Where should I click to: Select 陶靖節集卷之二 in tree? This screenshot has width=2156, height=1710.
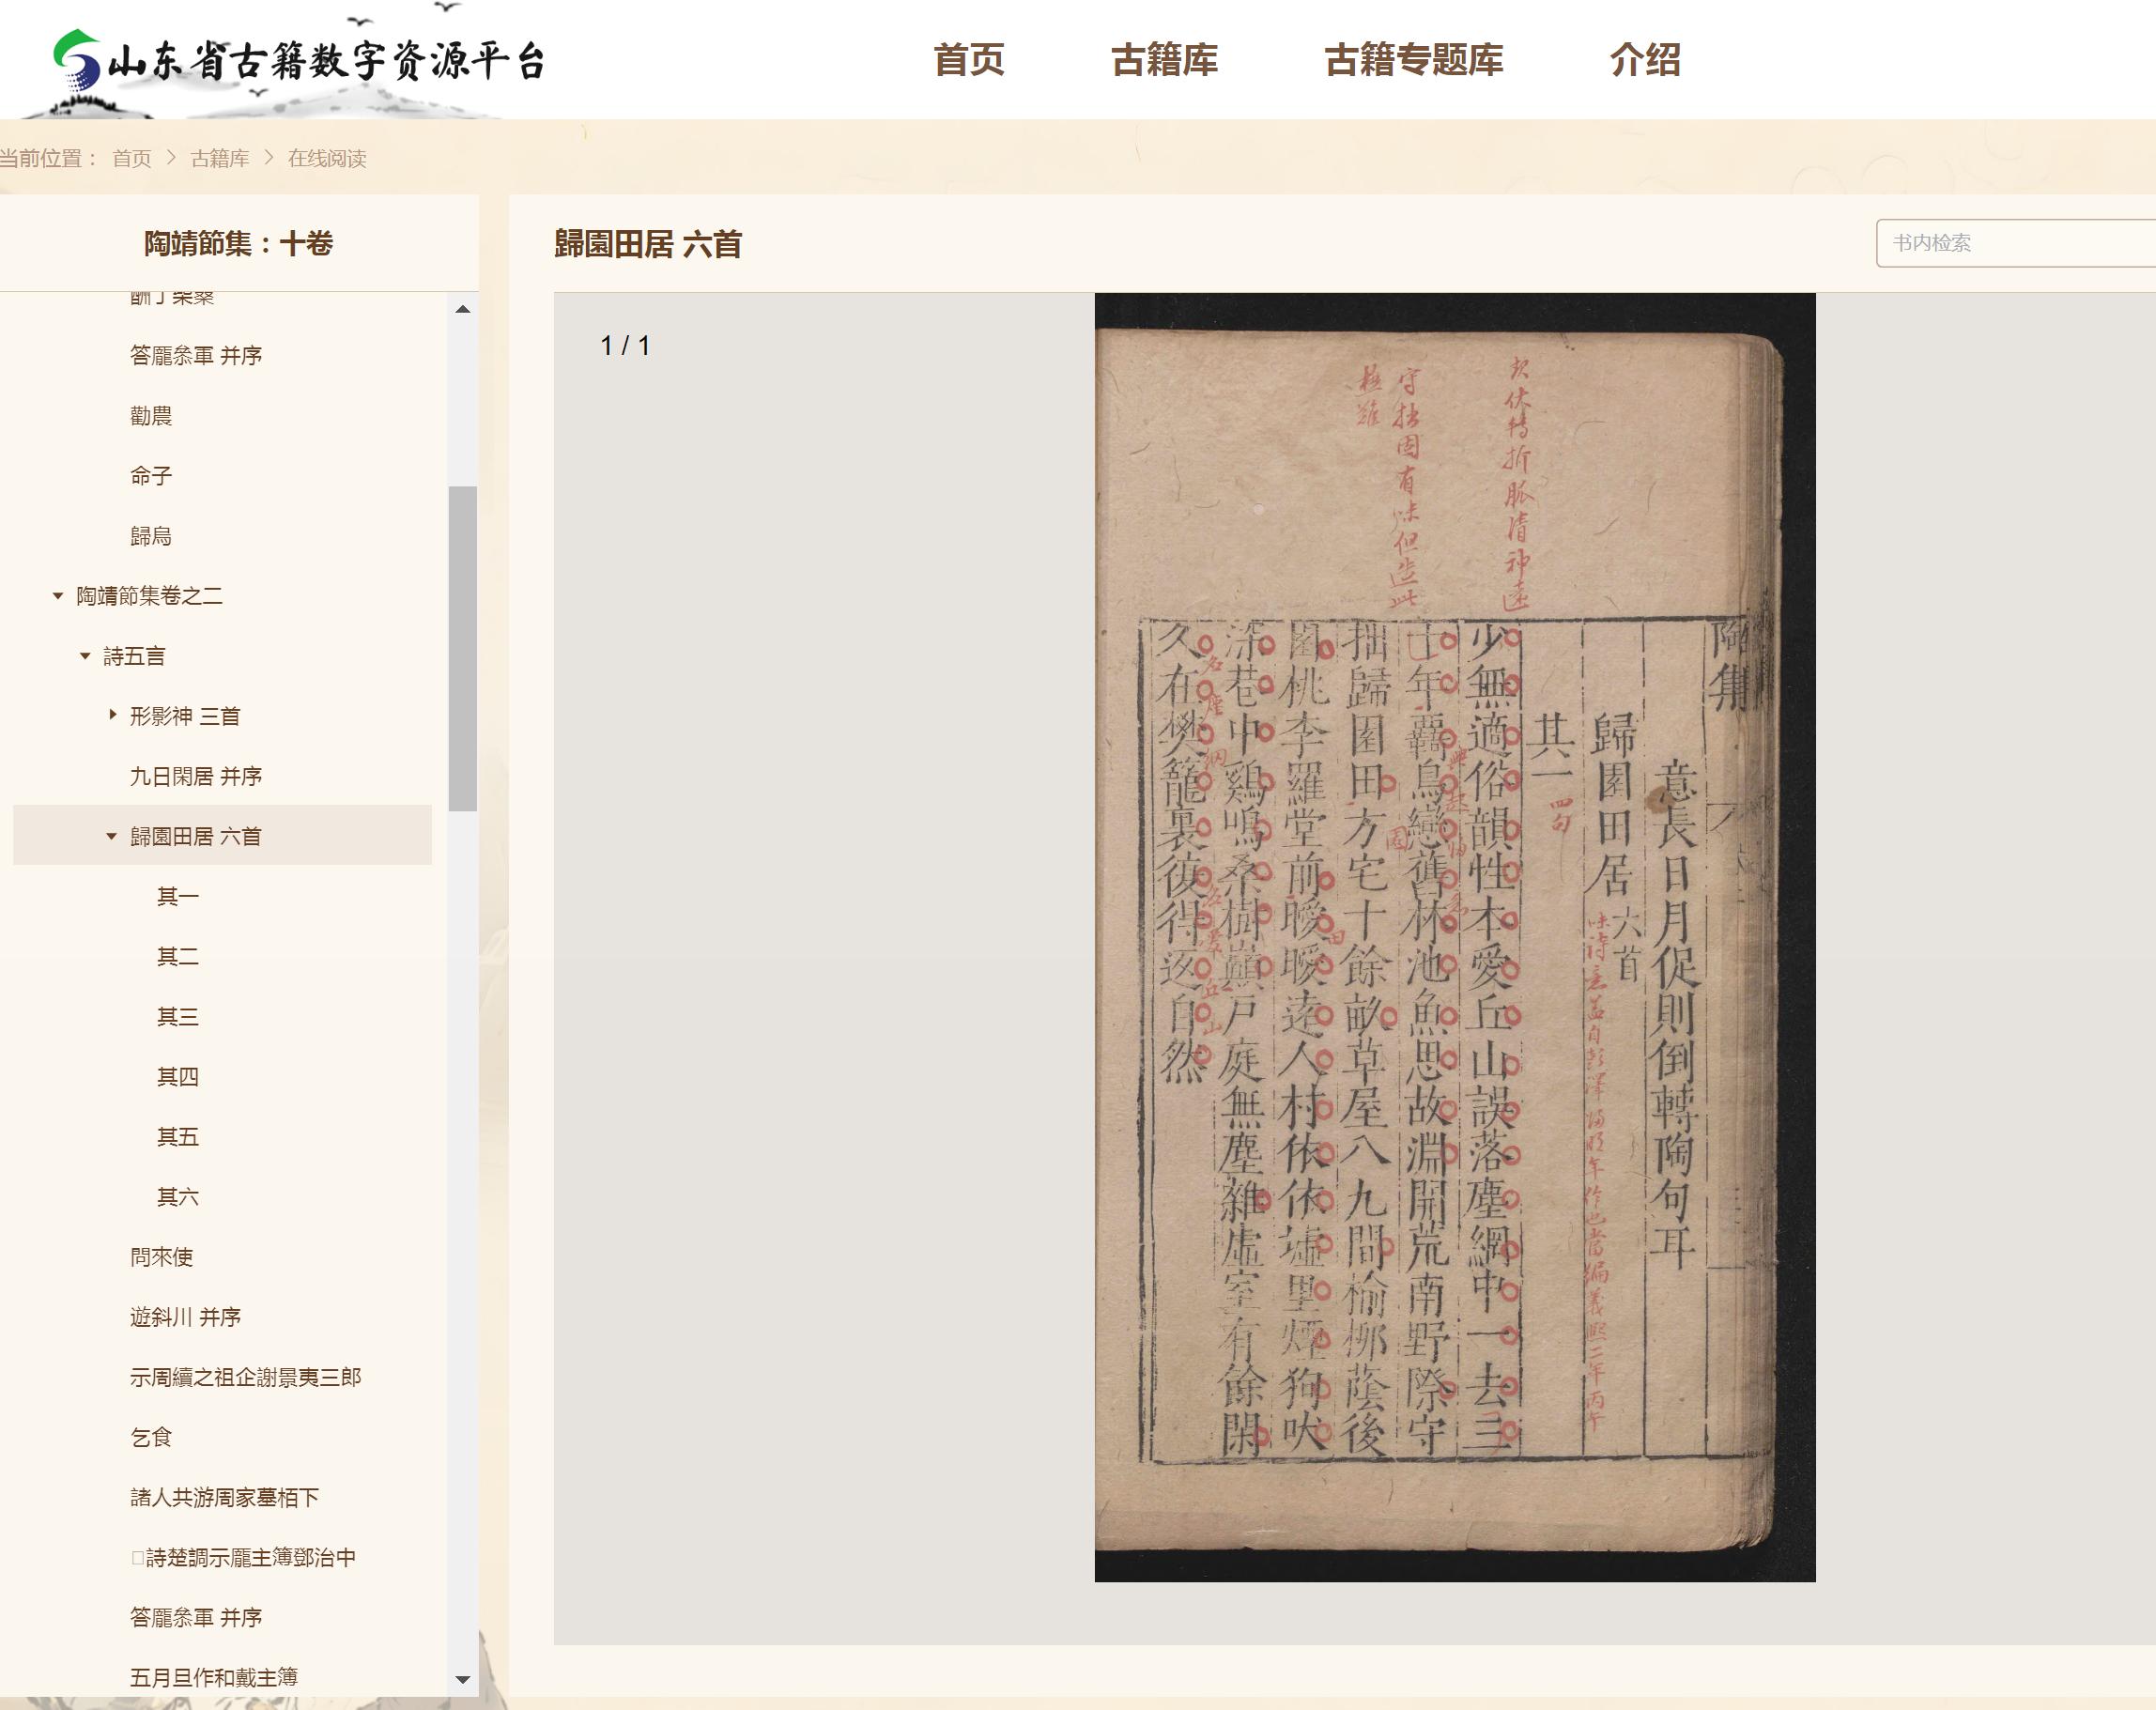pos(150,596)
